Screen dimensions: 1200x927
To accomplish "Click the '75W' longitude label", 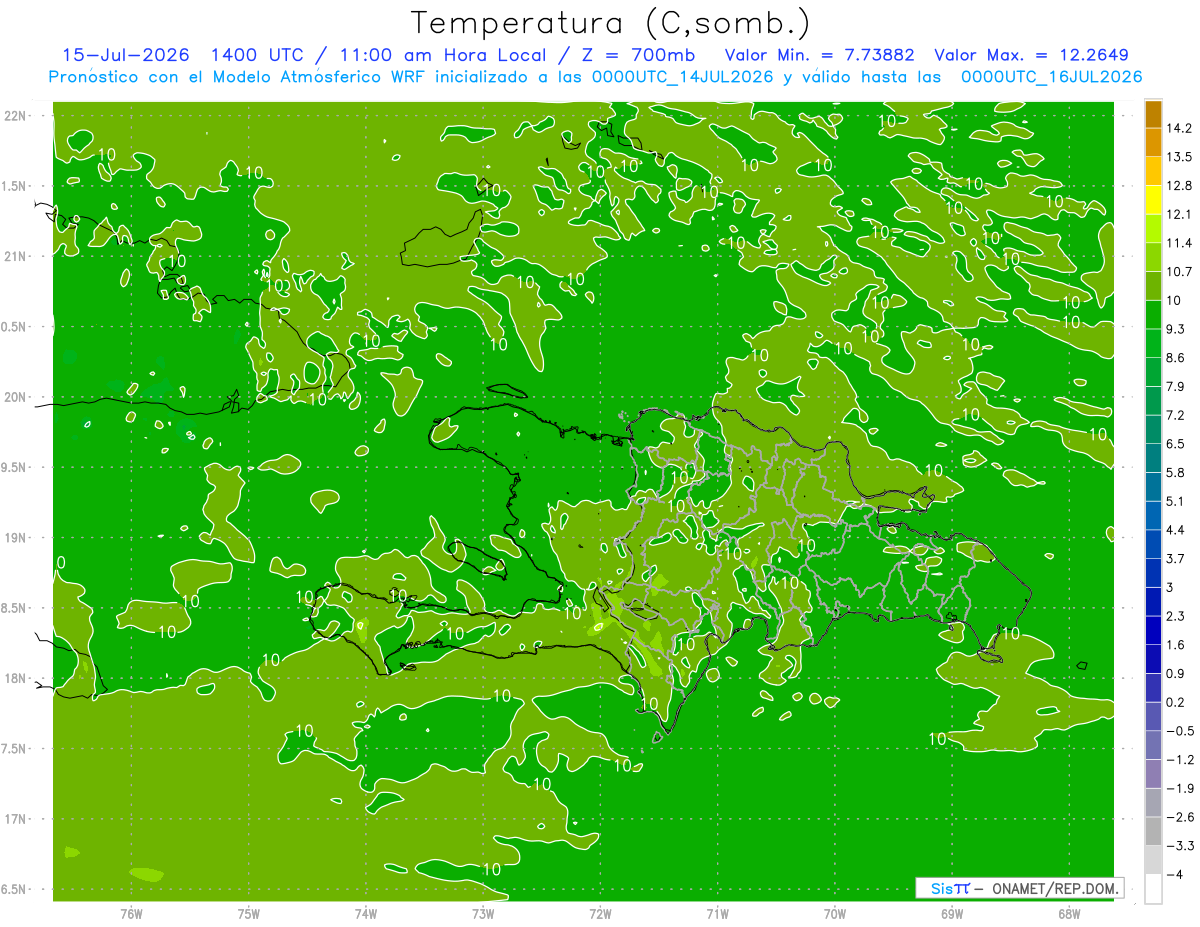I will pos(249,913).
